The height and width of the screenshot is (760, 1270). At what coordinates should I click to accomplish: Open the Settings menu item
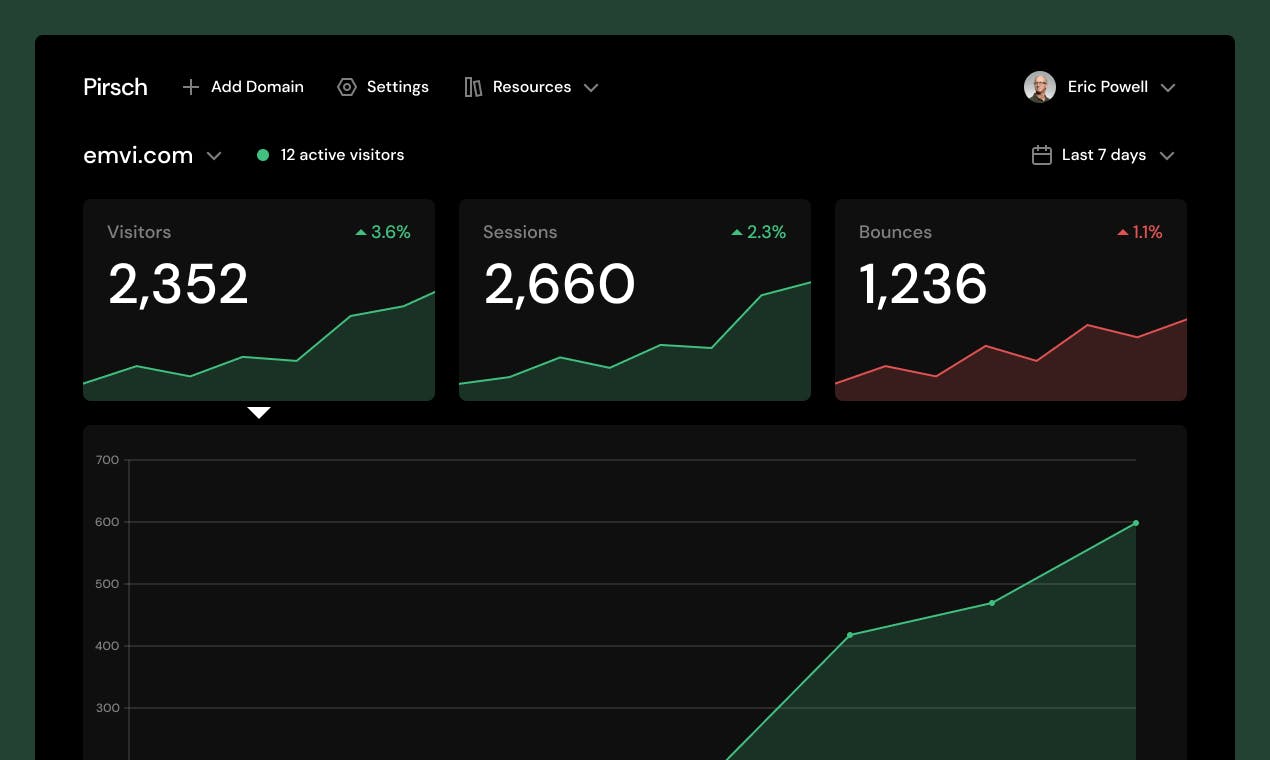(x=397, y=87)
